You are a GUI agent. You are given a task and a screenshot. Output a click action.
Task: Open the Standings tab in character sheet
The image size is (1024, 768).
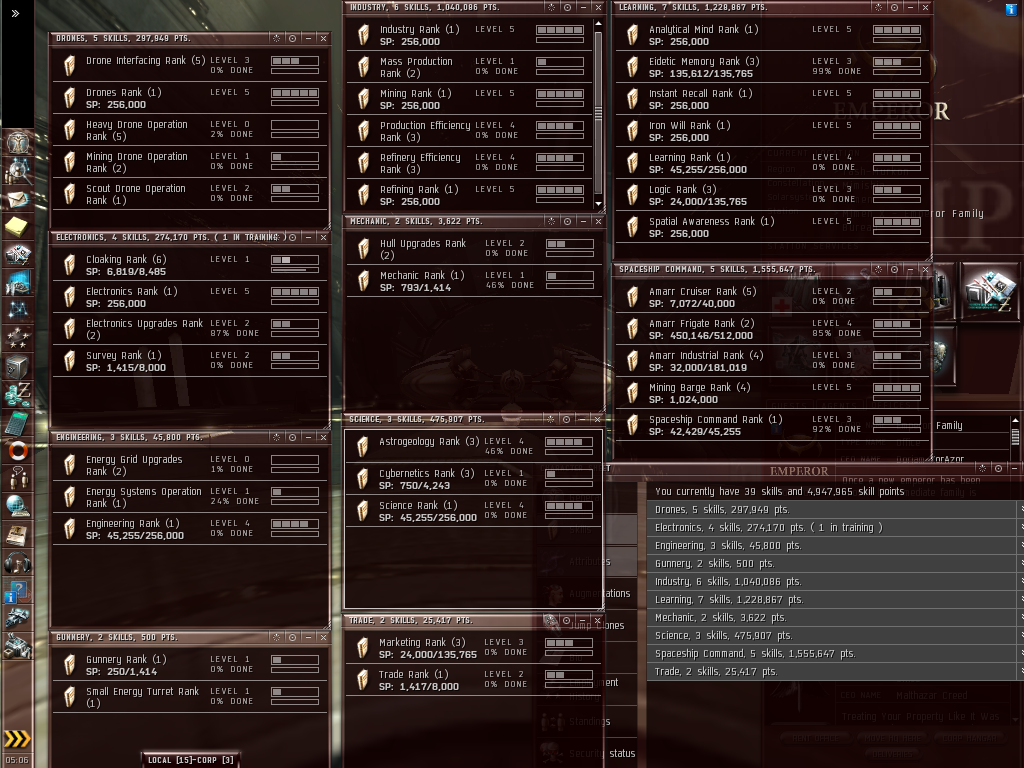(x=588, y=722)
